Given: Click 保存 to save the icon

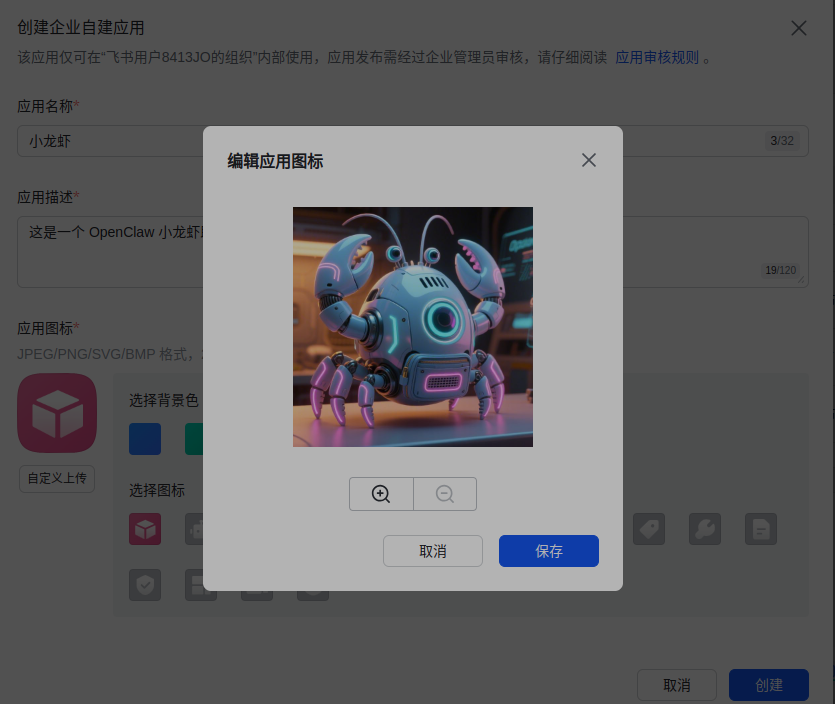Looking at the screenshot, I should 549,551.
